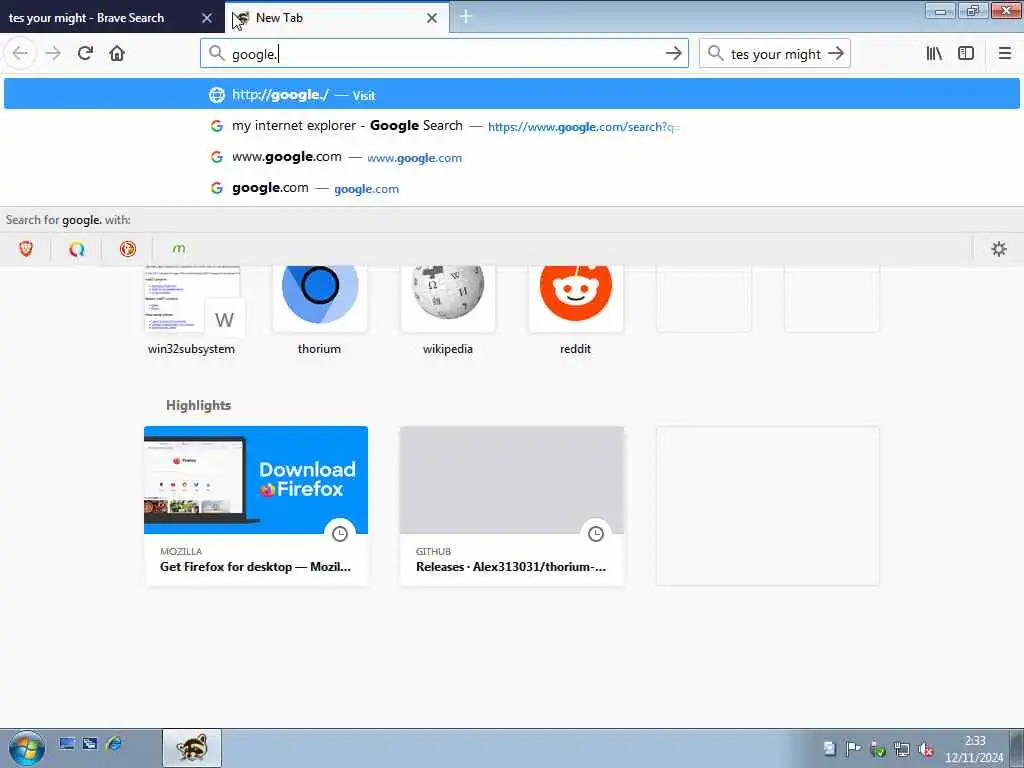Click the forward navigation arrow
1024x768 pixels.
[53, 54]
